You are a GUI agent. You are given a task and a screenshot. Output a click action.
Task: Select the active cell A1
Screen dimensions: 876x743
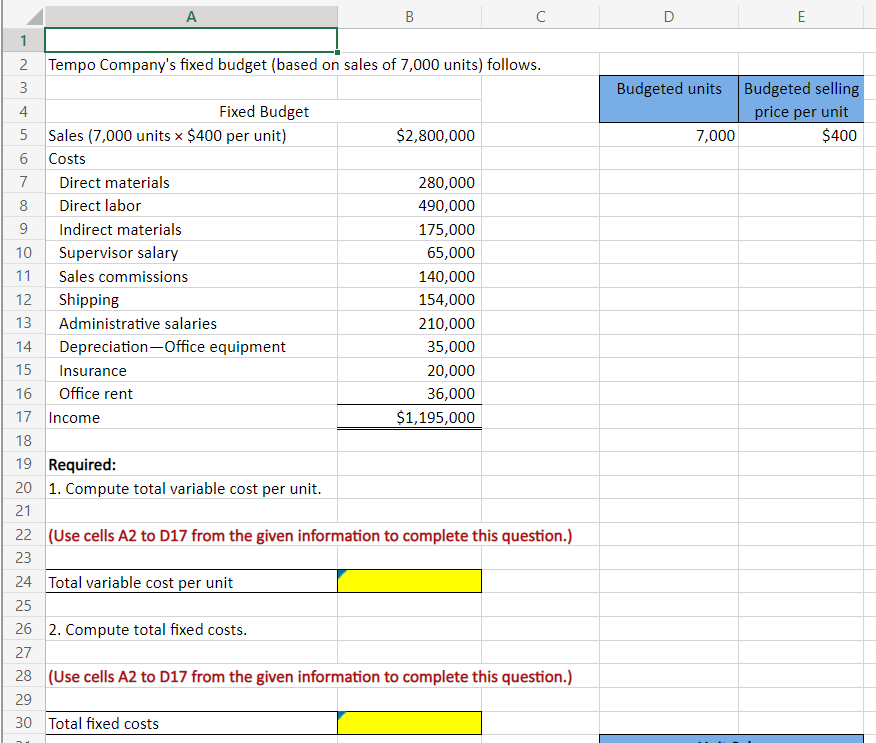(190, 40)
